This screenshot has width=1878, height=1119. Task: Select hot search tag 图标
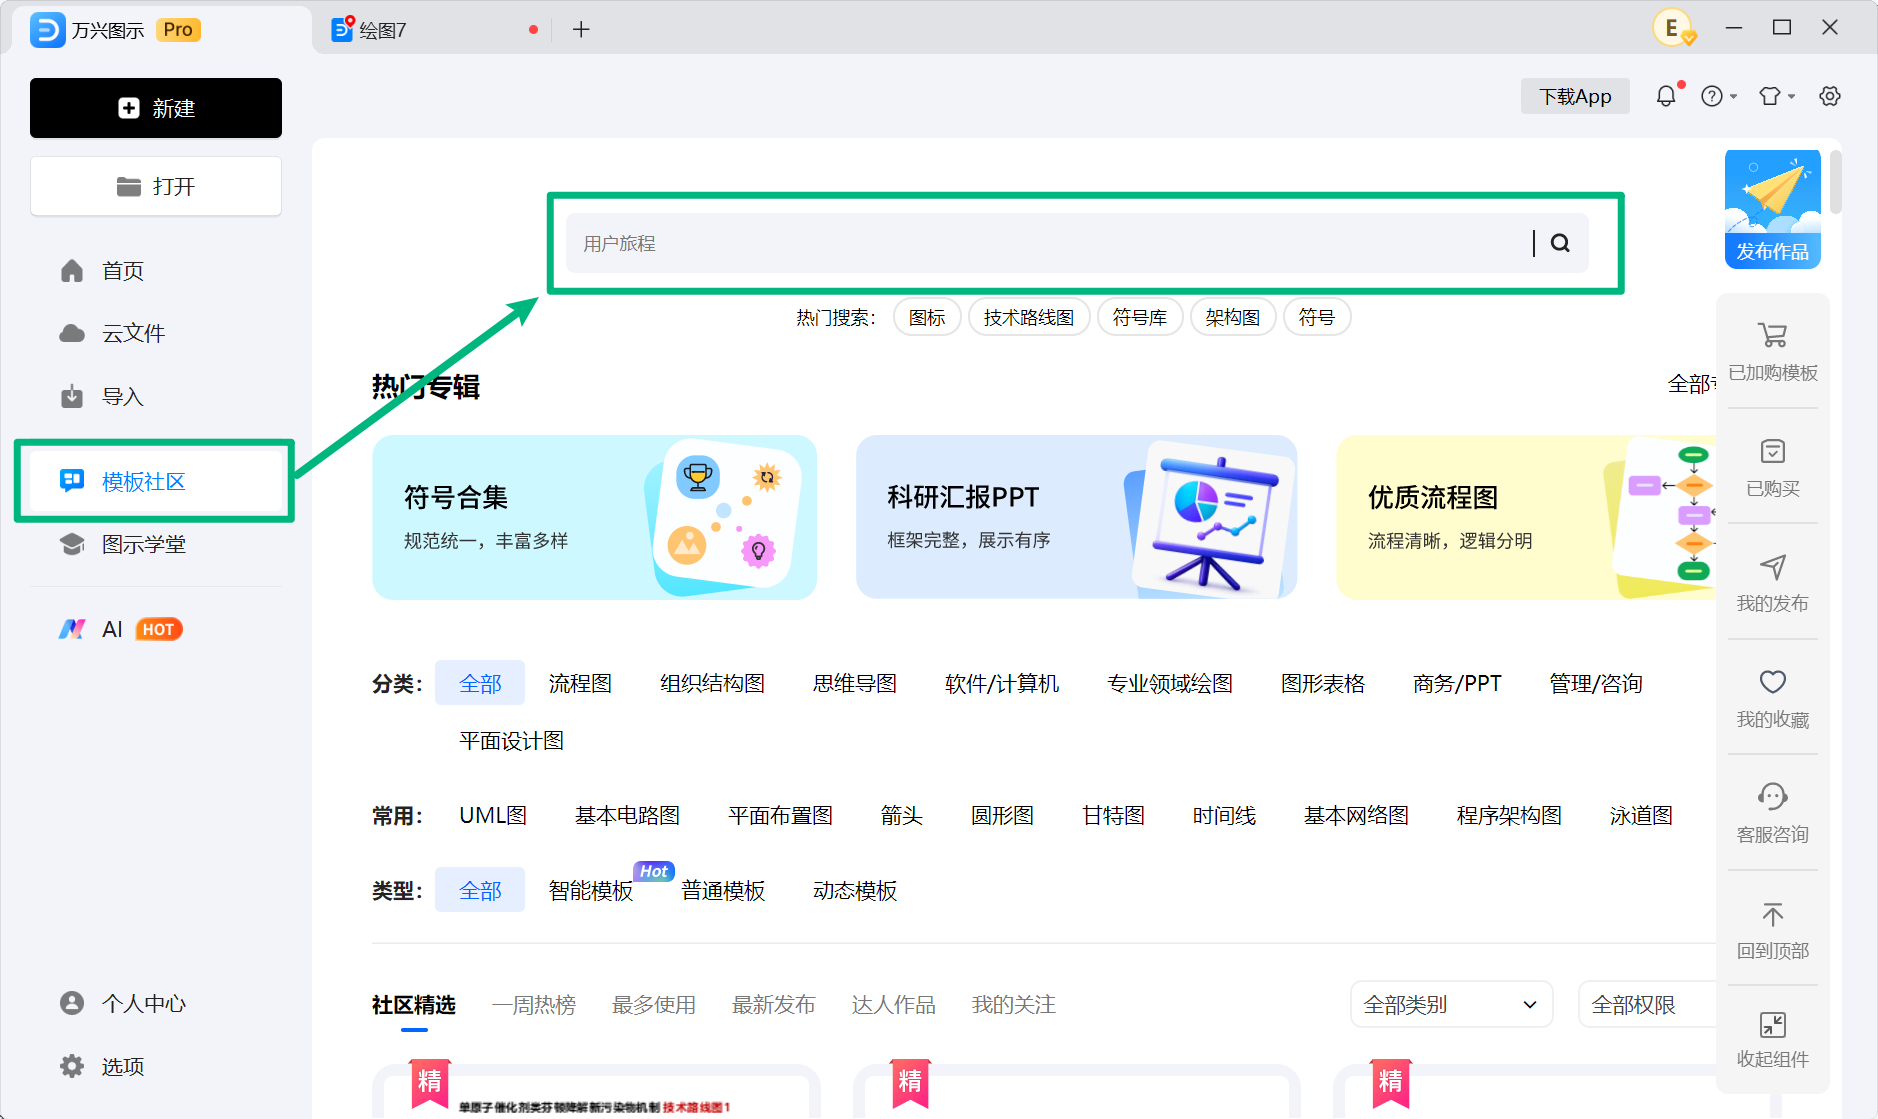[927, 317]
